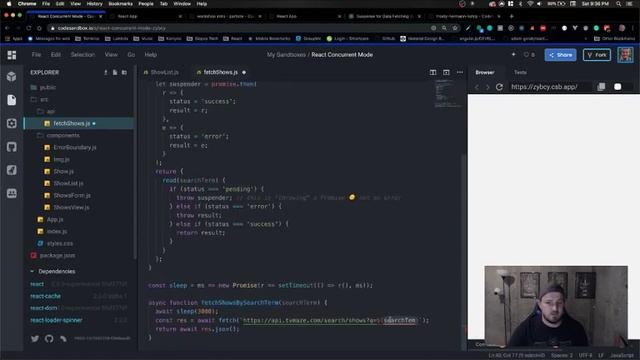Screen dimensions: 640x360
Task: Open the Sandbox Info cube icon
Action: coord(12,77)
